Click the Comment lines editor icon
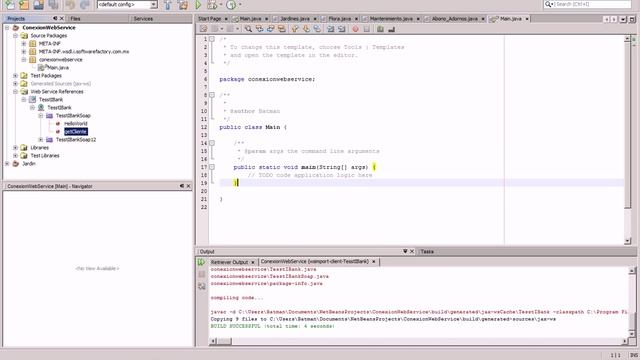 (380, 29)
